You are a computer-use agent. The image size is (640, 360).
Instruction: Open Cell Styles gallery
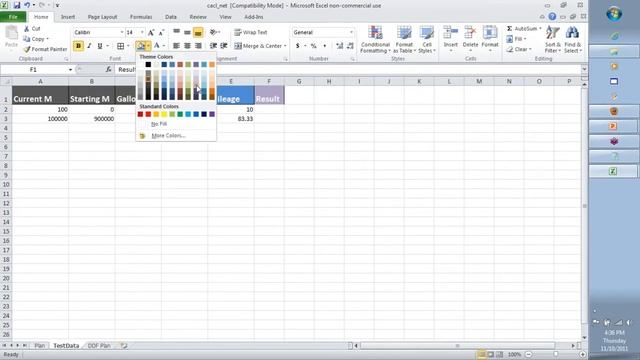tap(427, 39)
